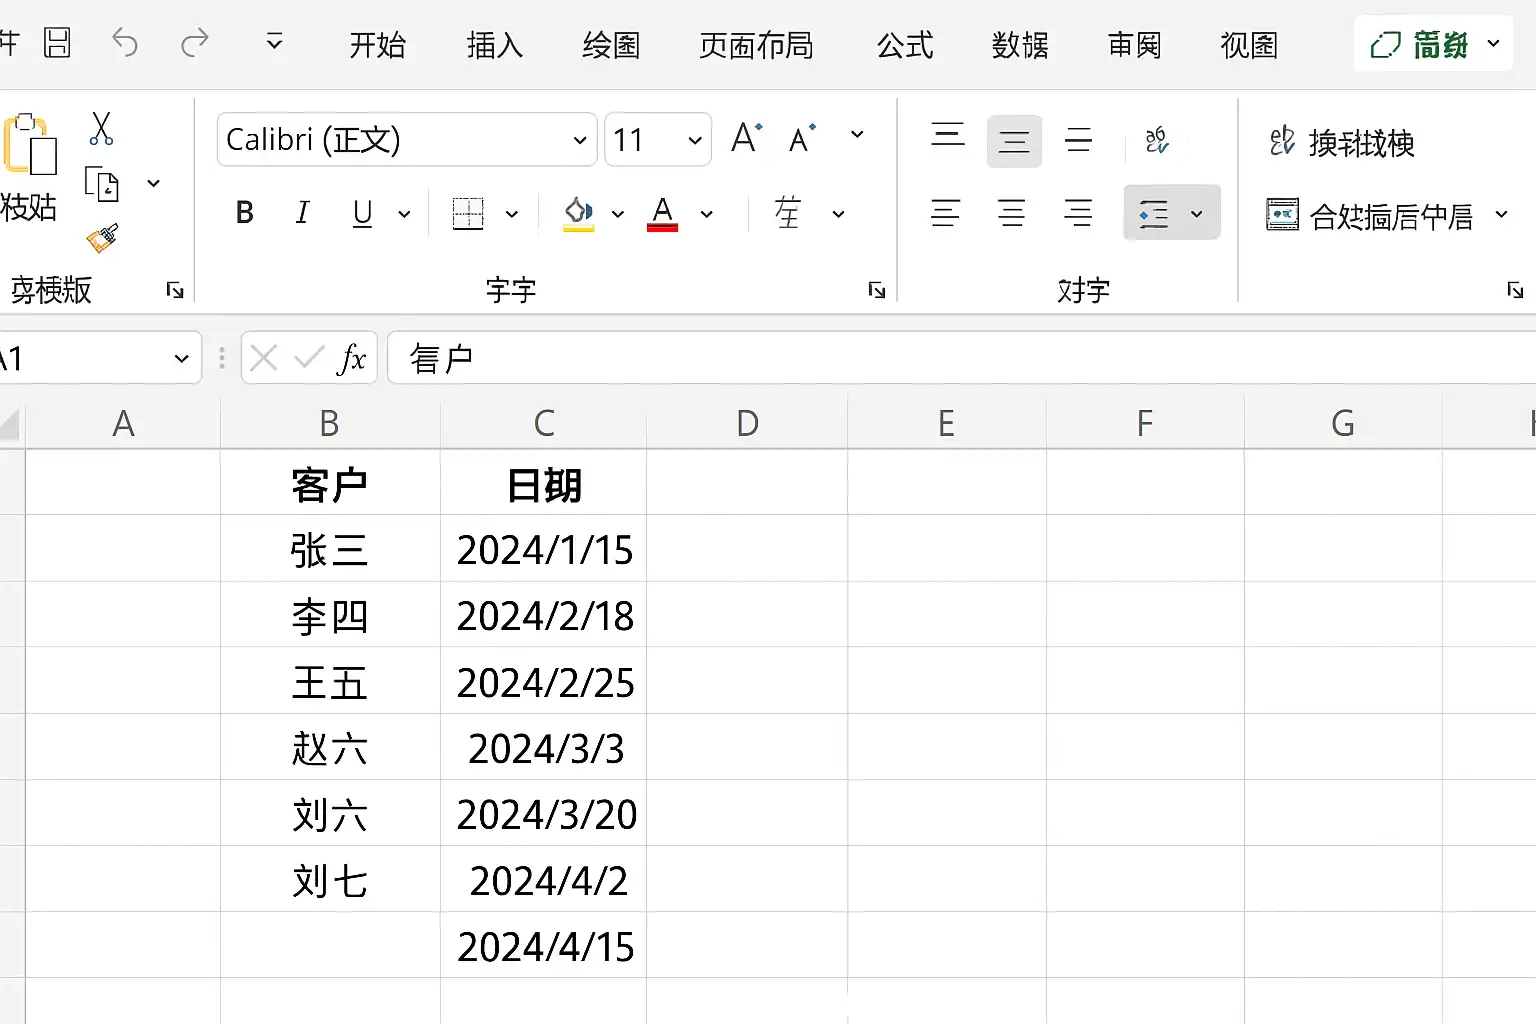Click the Paste clipboard icon
Viewport: 1536px width, 1024px height.
[30, 145]
